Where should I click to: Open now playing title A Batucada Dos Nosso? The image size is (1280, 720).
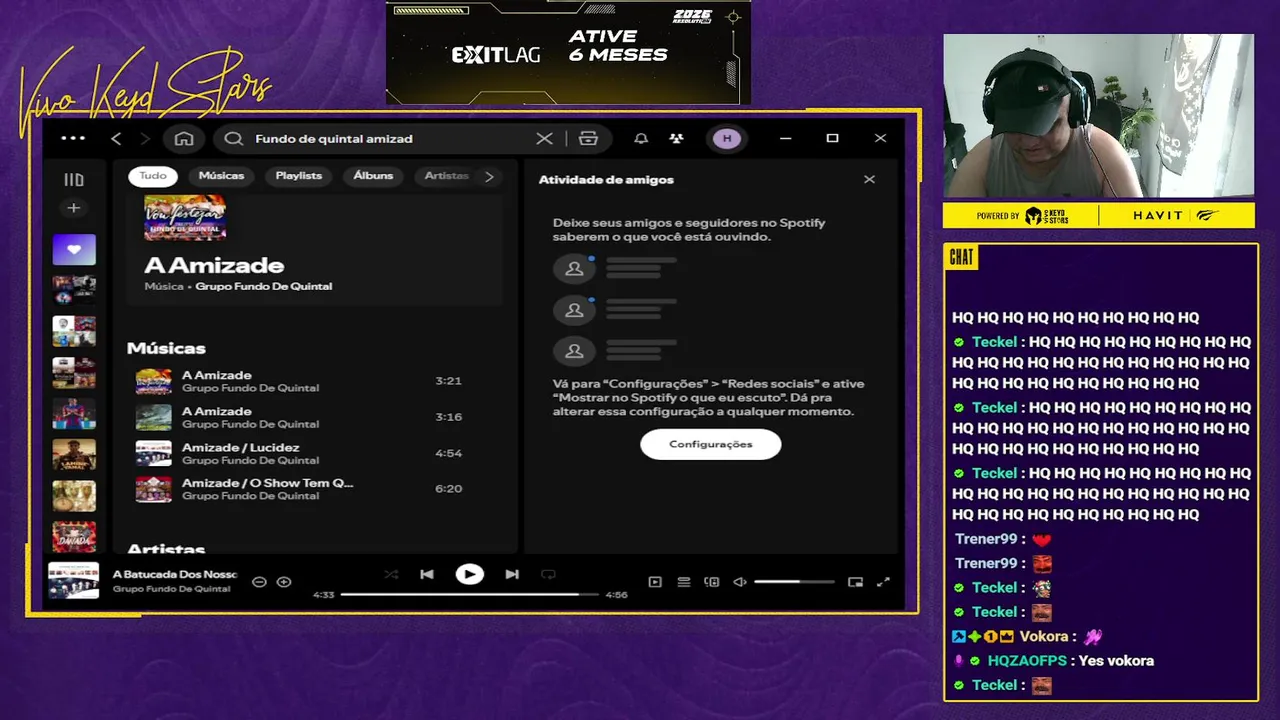tap(174, 574)
